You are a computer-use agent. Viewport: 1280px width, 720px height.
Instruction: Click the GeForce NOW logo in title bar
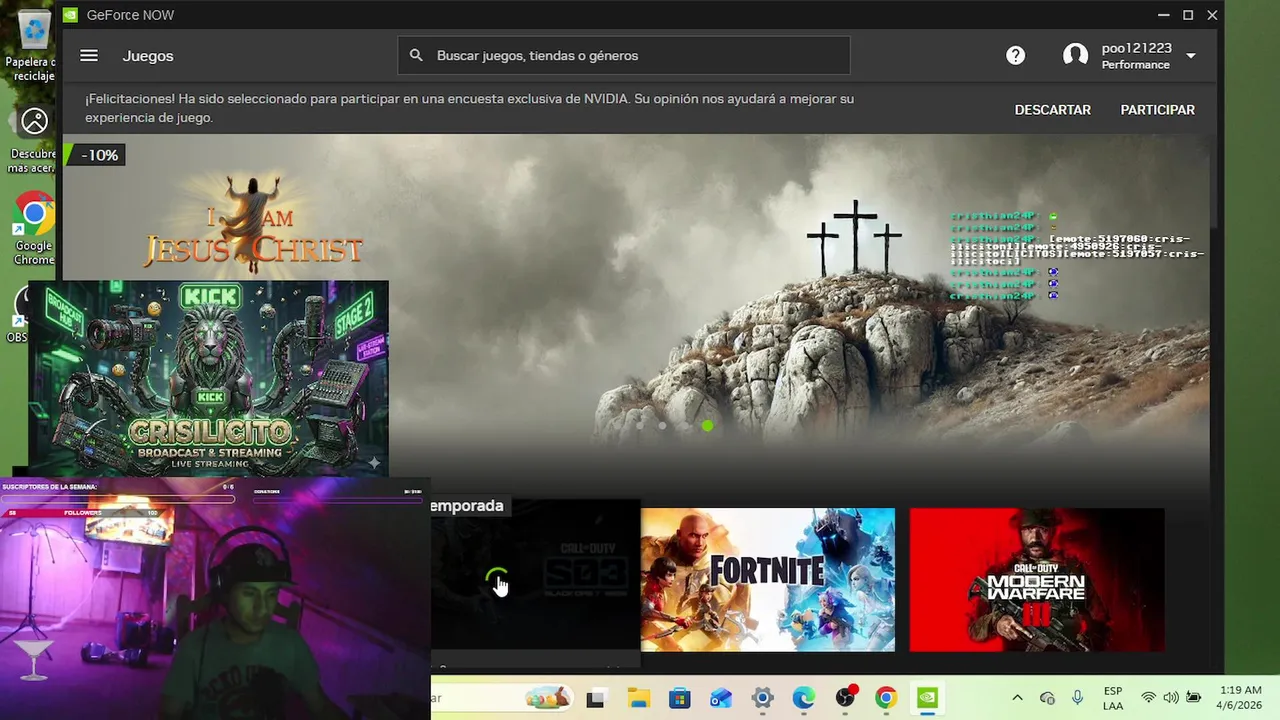coord(70,15)
